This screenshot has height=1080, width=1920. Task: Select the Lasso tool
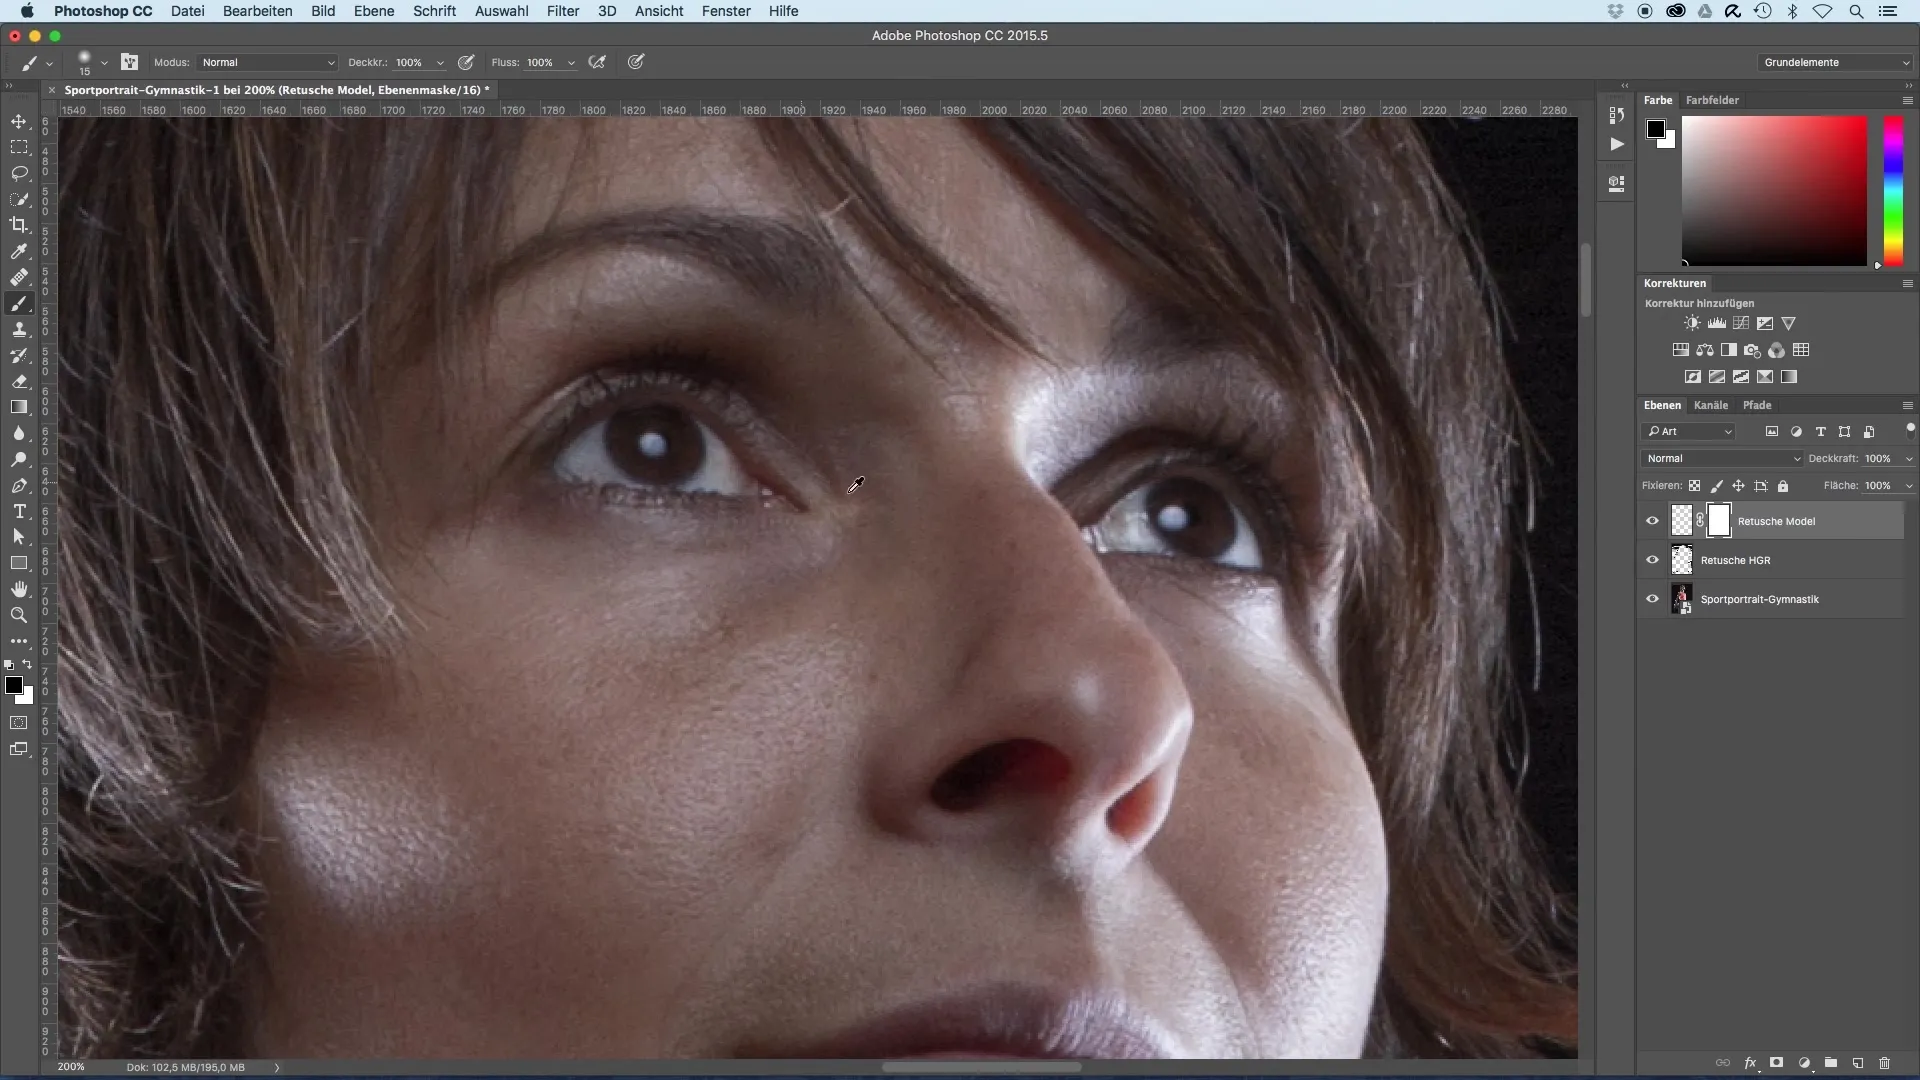19,173
